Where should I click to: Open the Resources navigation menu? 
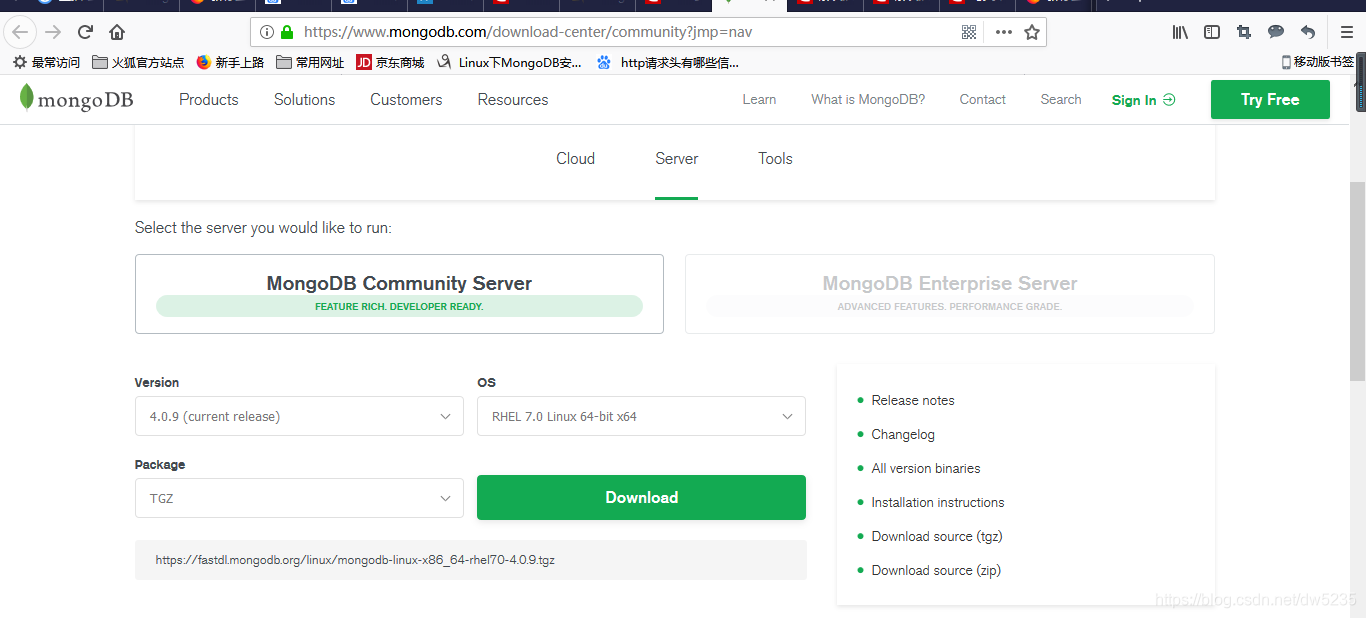[x=513, y=99]
